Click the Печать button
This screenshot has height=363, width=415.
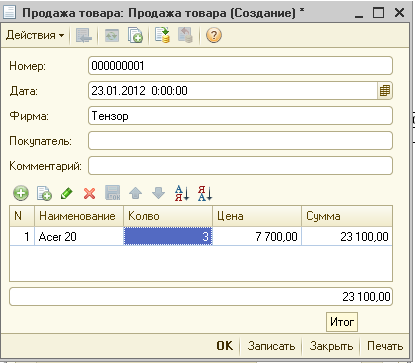point(385,346)
